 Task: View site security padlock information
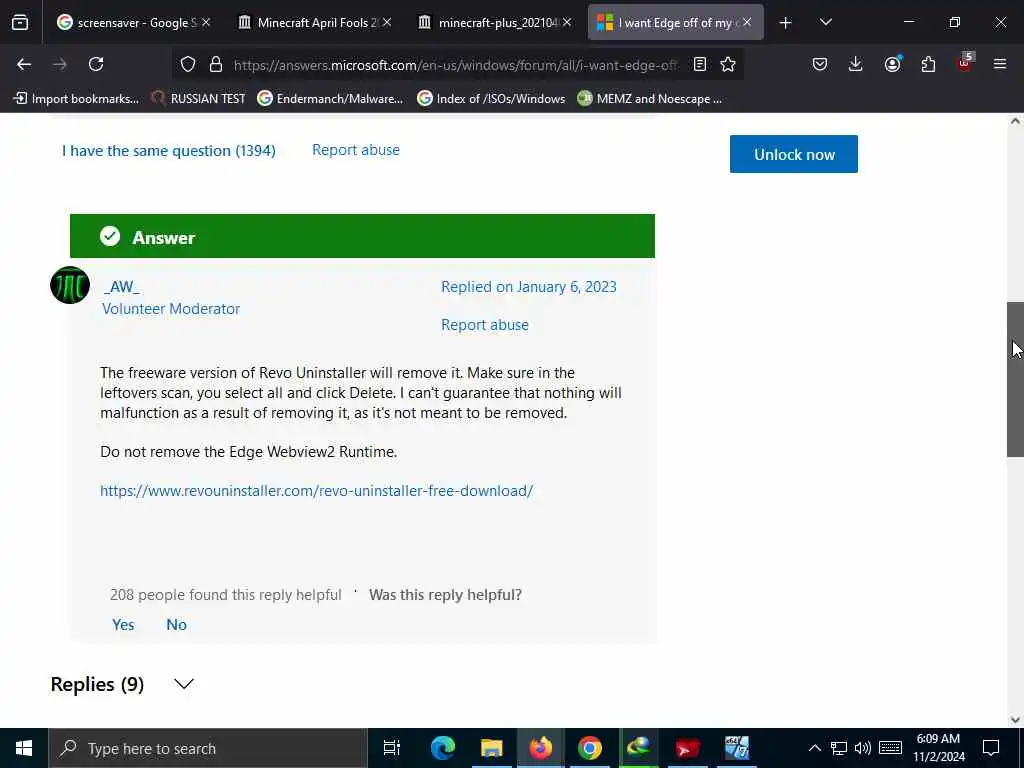pos(216,64)
